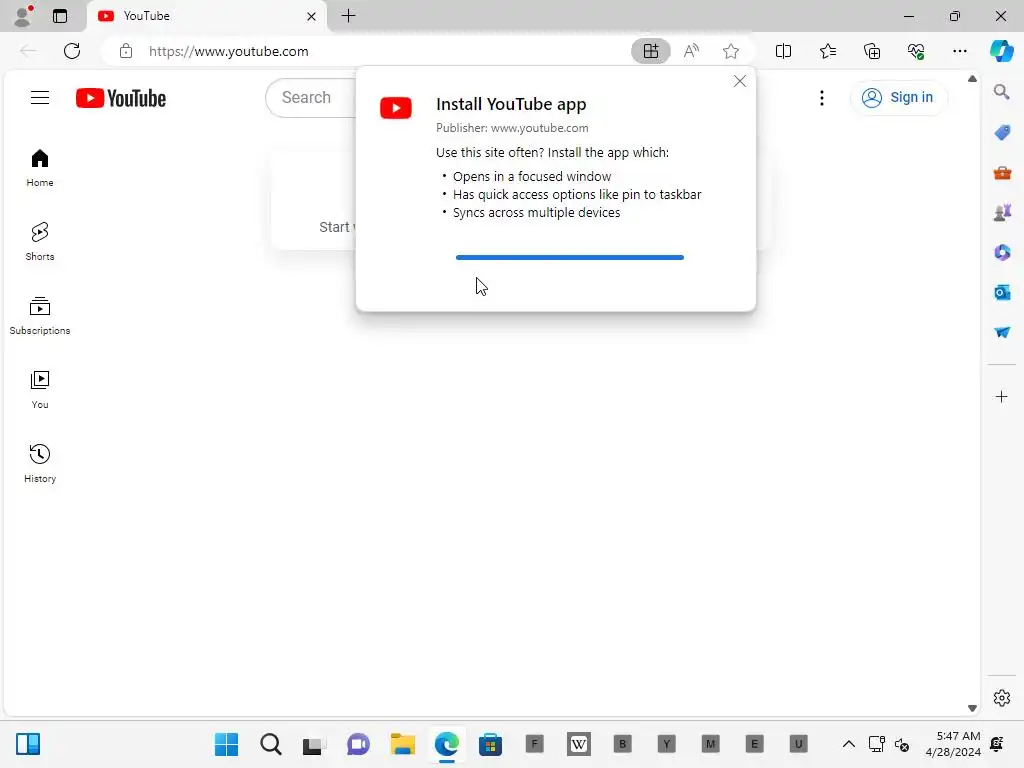Open Split screen view

point(783,51)
